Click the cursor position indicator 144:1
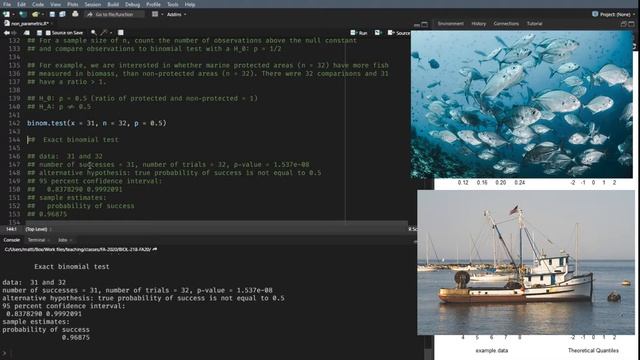This screenshot has height=360, width=640. [11, 229]
